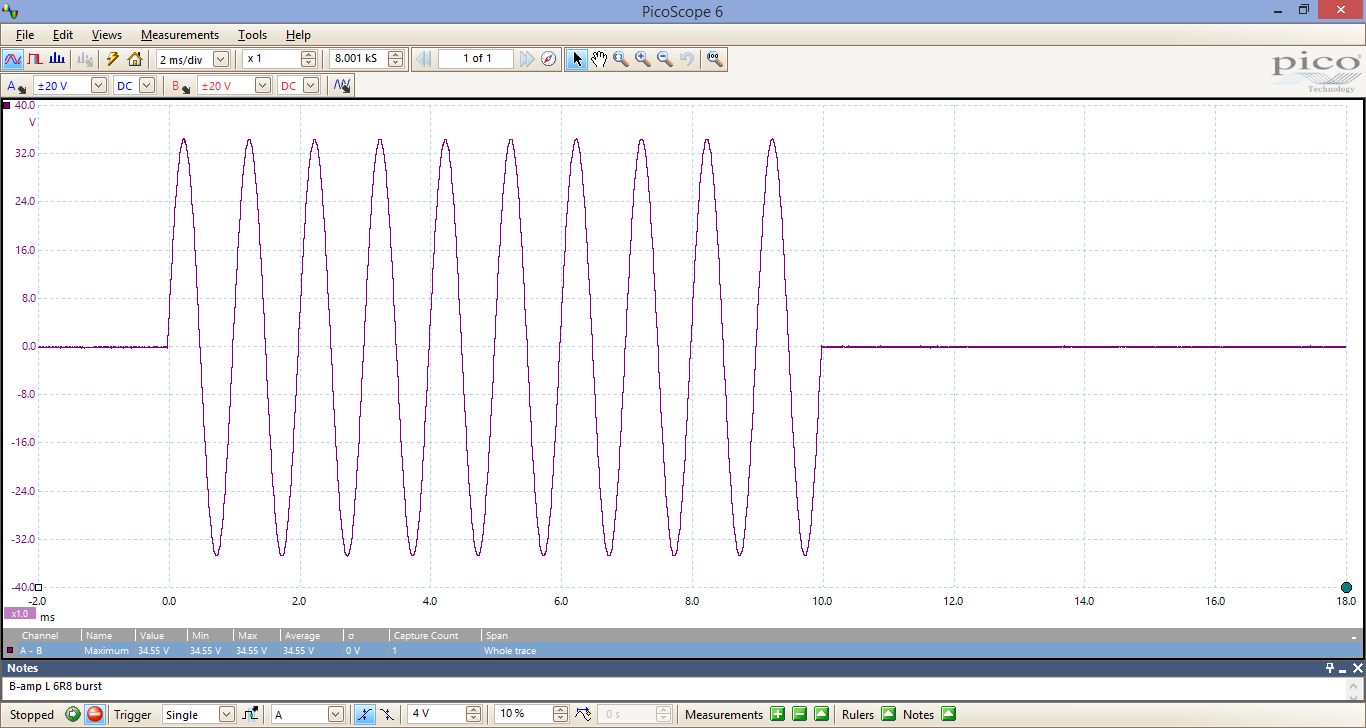
Task: Open the File menu
Action: click(25, 35)
